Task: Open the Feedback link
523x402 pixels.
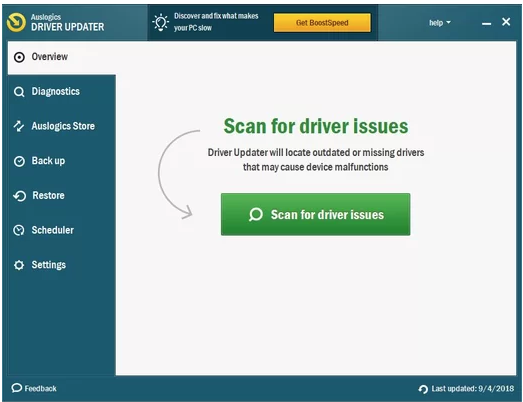Action: click(34, 388)
